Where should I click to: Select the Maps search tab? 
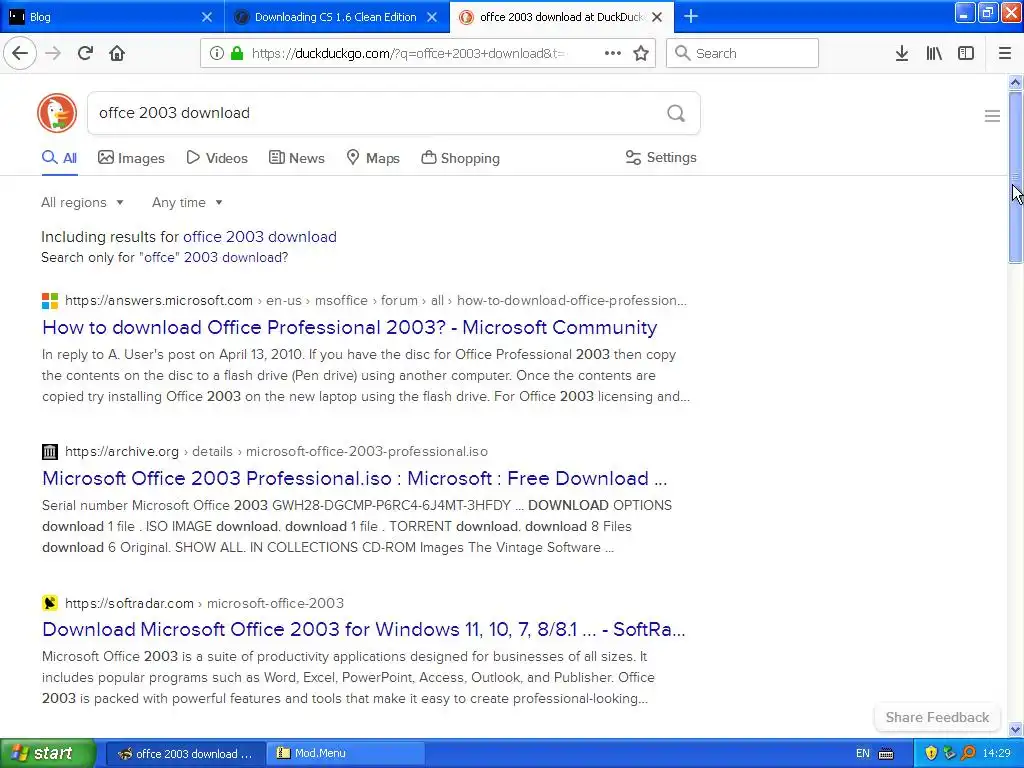(373, 158)
